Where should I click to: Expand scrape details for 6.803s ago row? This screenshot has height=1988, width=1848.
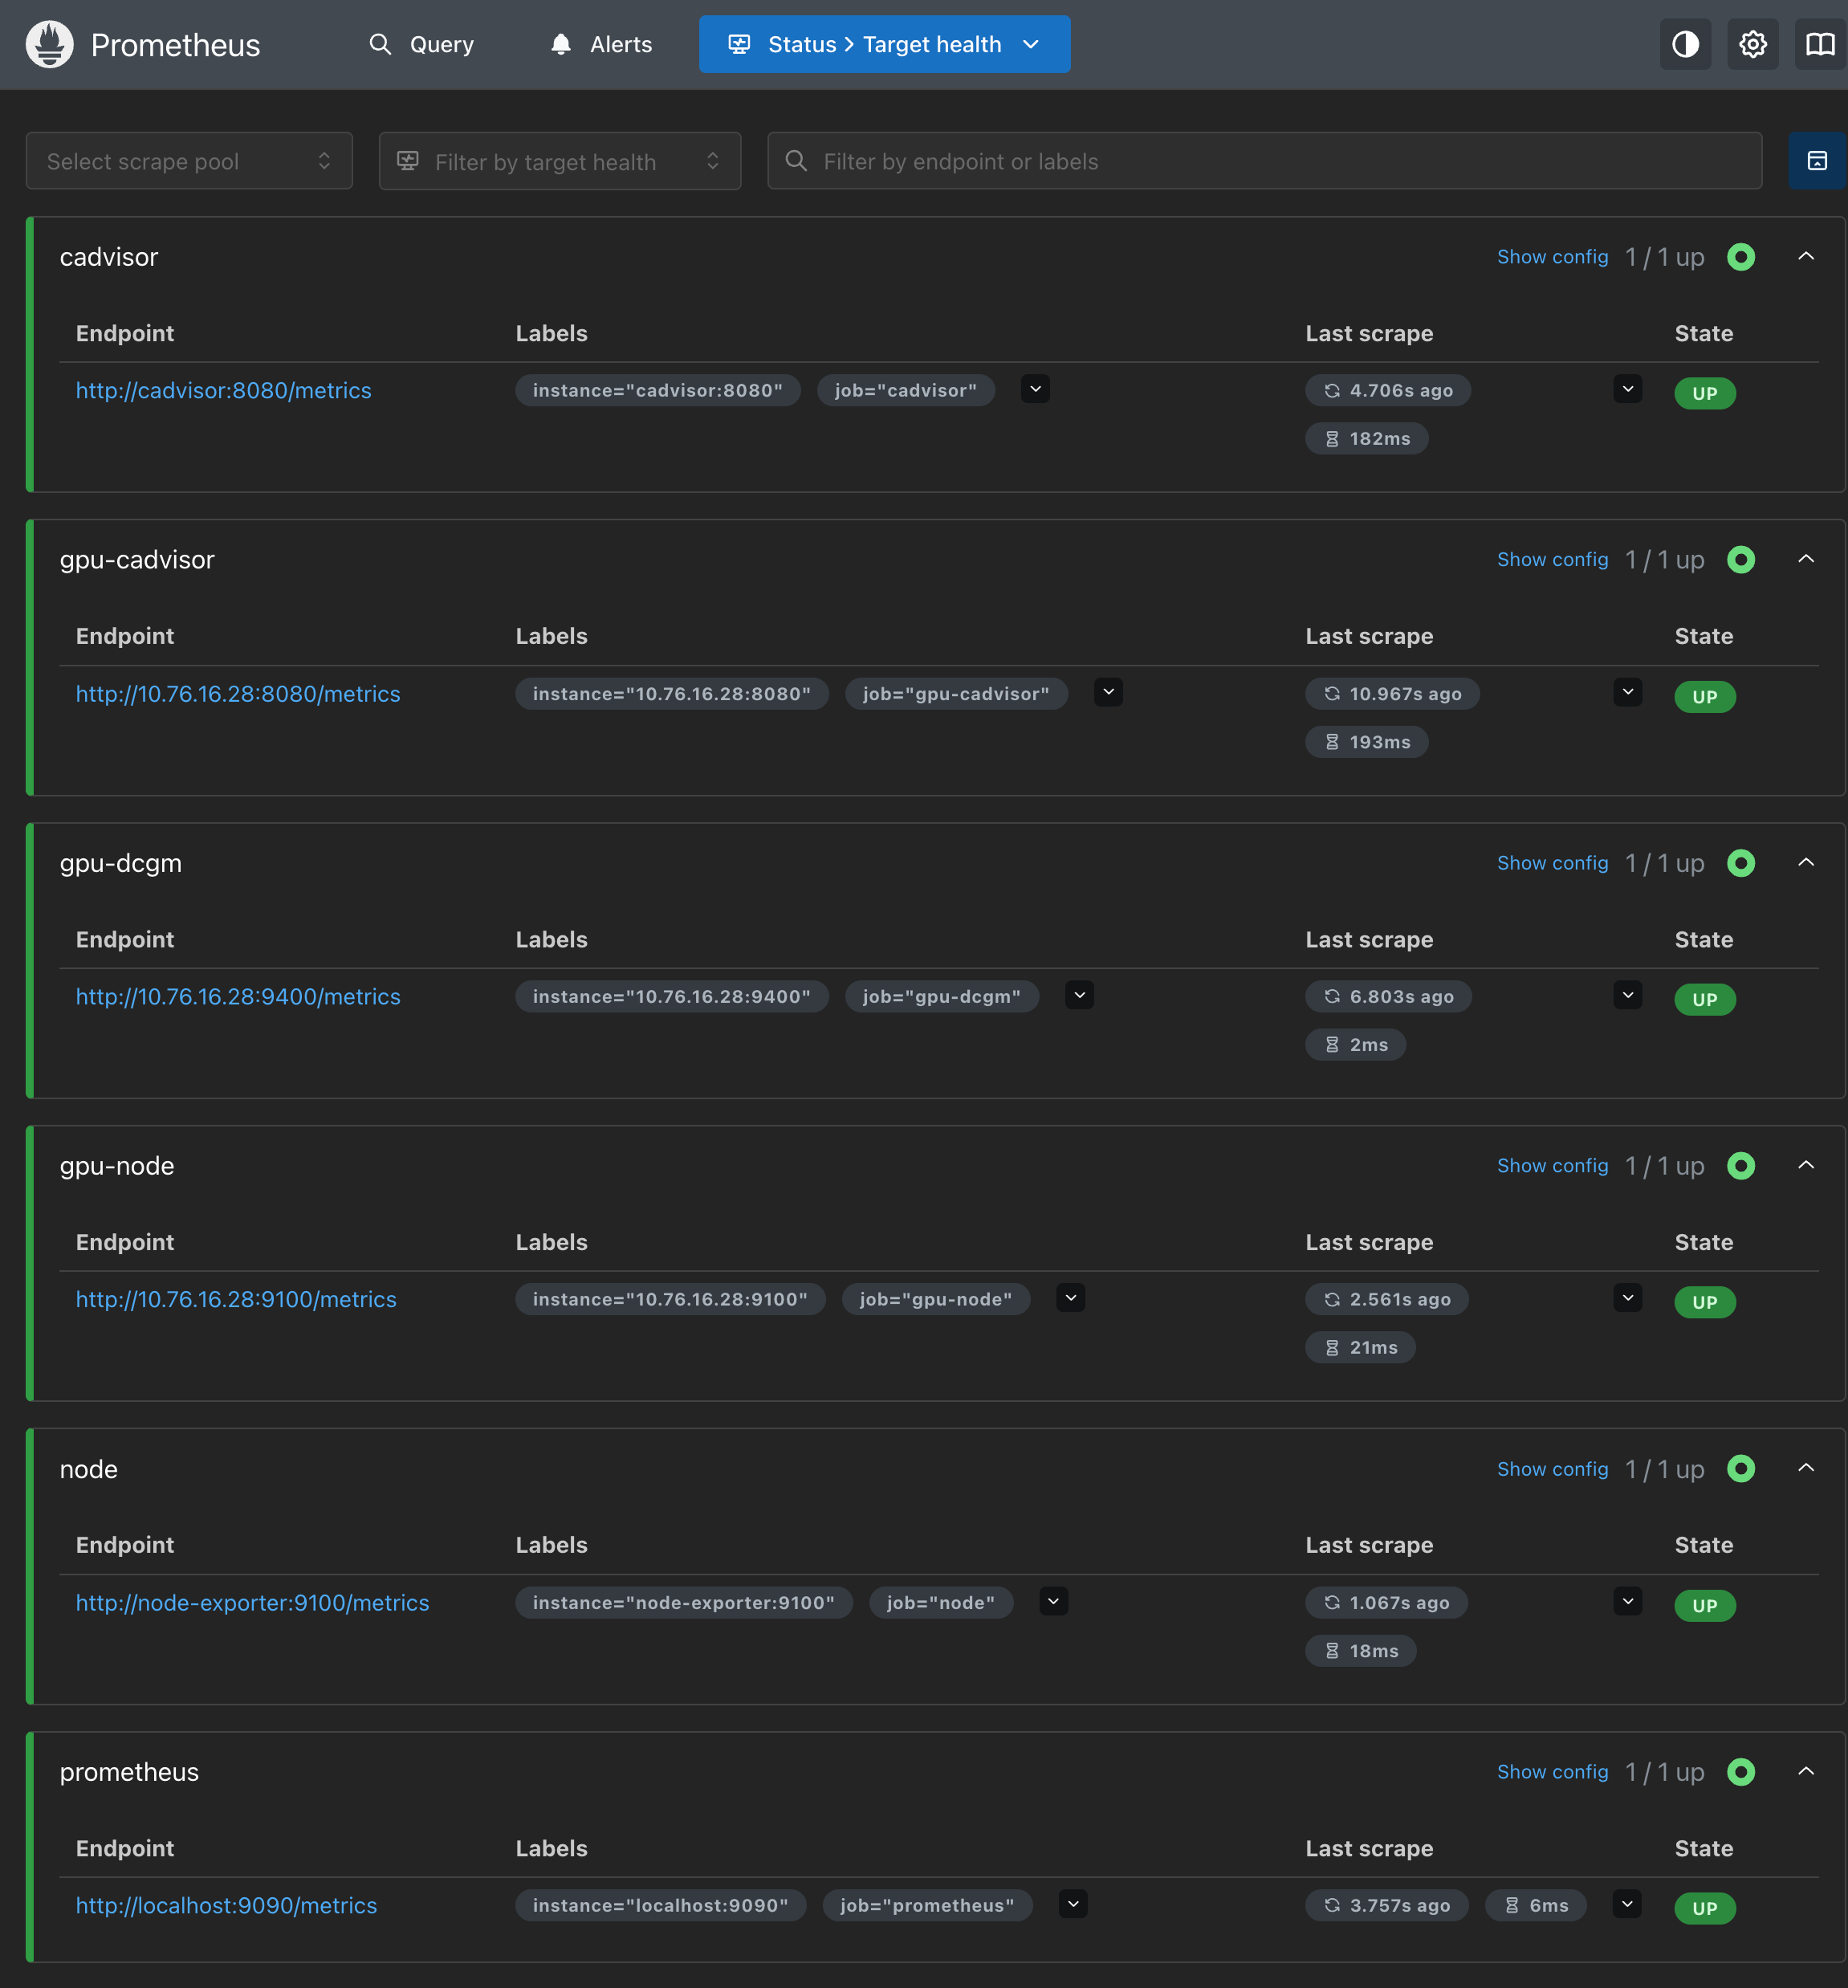[1628, 995]
